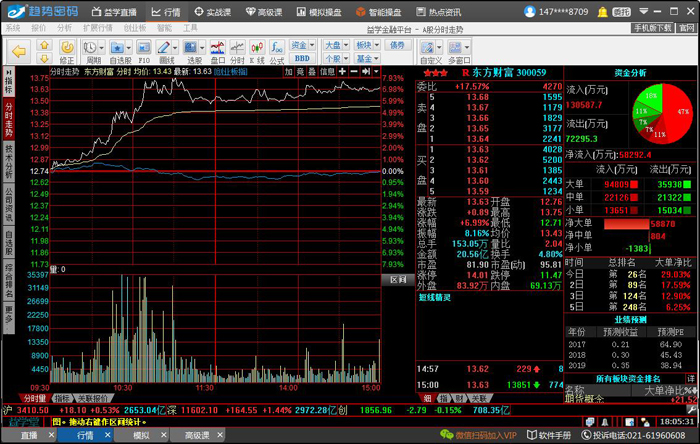Toggle the 竞 (auction) button on chart header

point(301,72)
